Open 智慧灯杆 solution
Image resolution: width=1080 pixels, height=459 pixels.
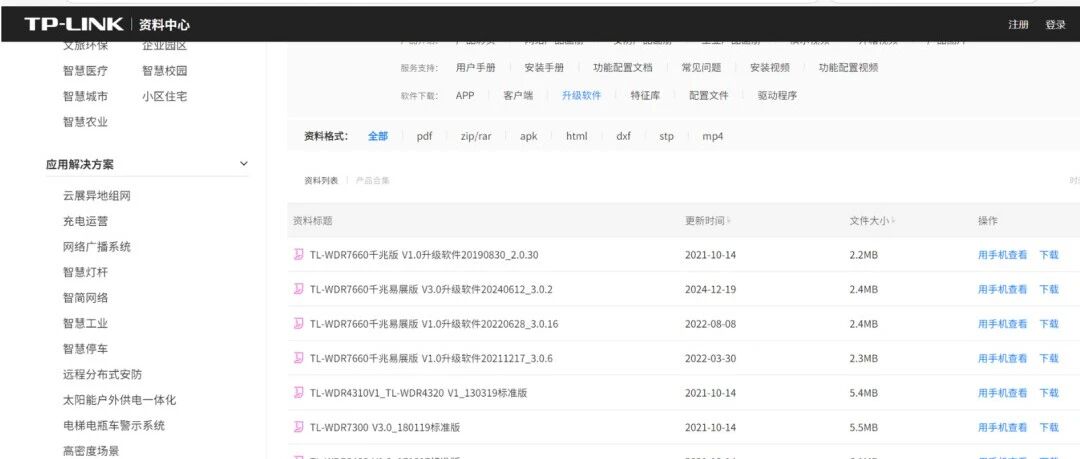coord(85,272)
